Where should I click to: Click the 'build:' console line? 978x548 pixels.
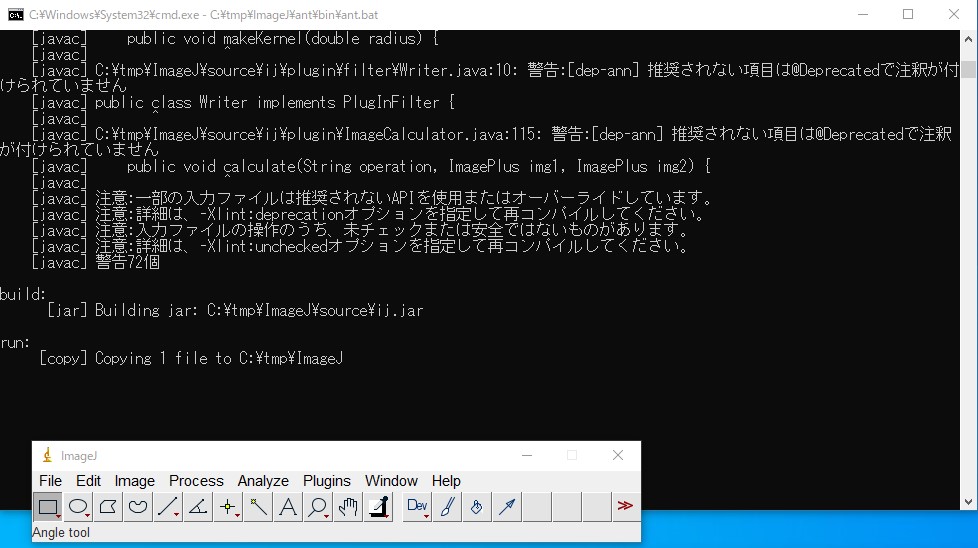23,294
